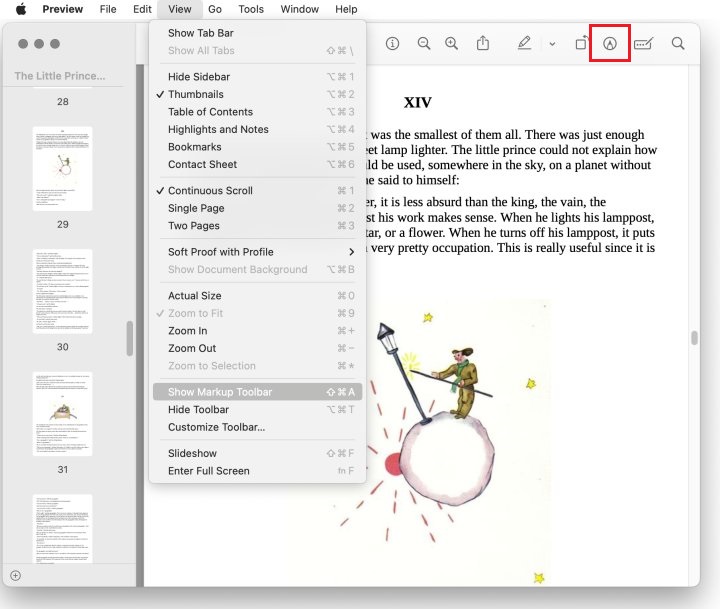Toggle the checked Thumbnails menu option
The width and height of the screenshot is (720, 609).
(x=196, y=94)
